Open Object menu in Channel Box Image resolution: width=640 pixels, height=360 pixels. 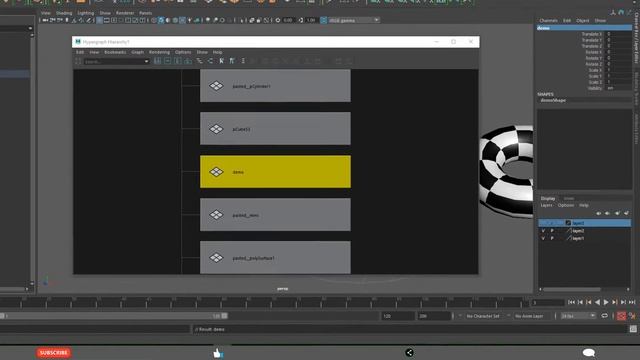582,20
